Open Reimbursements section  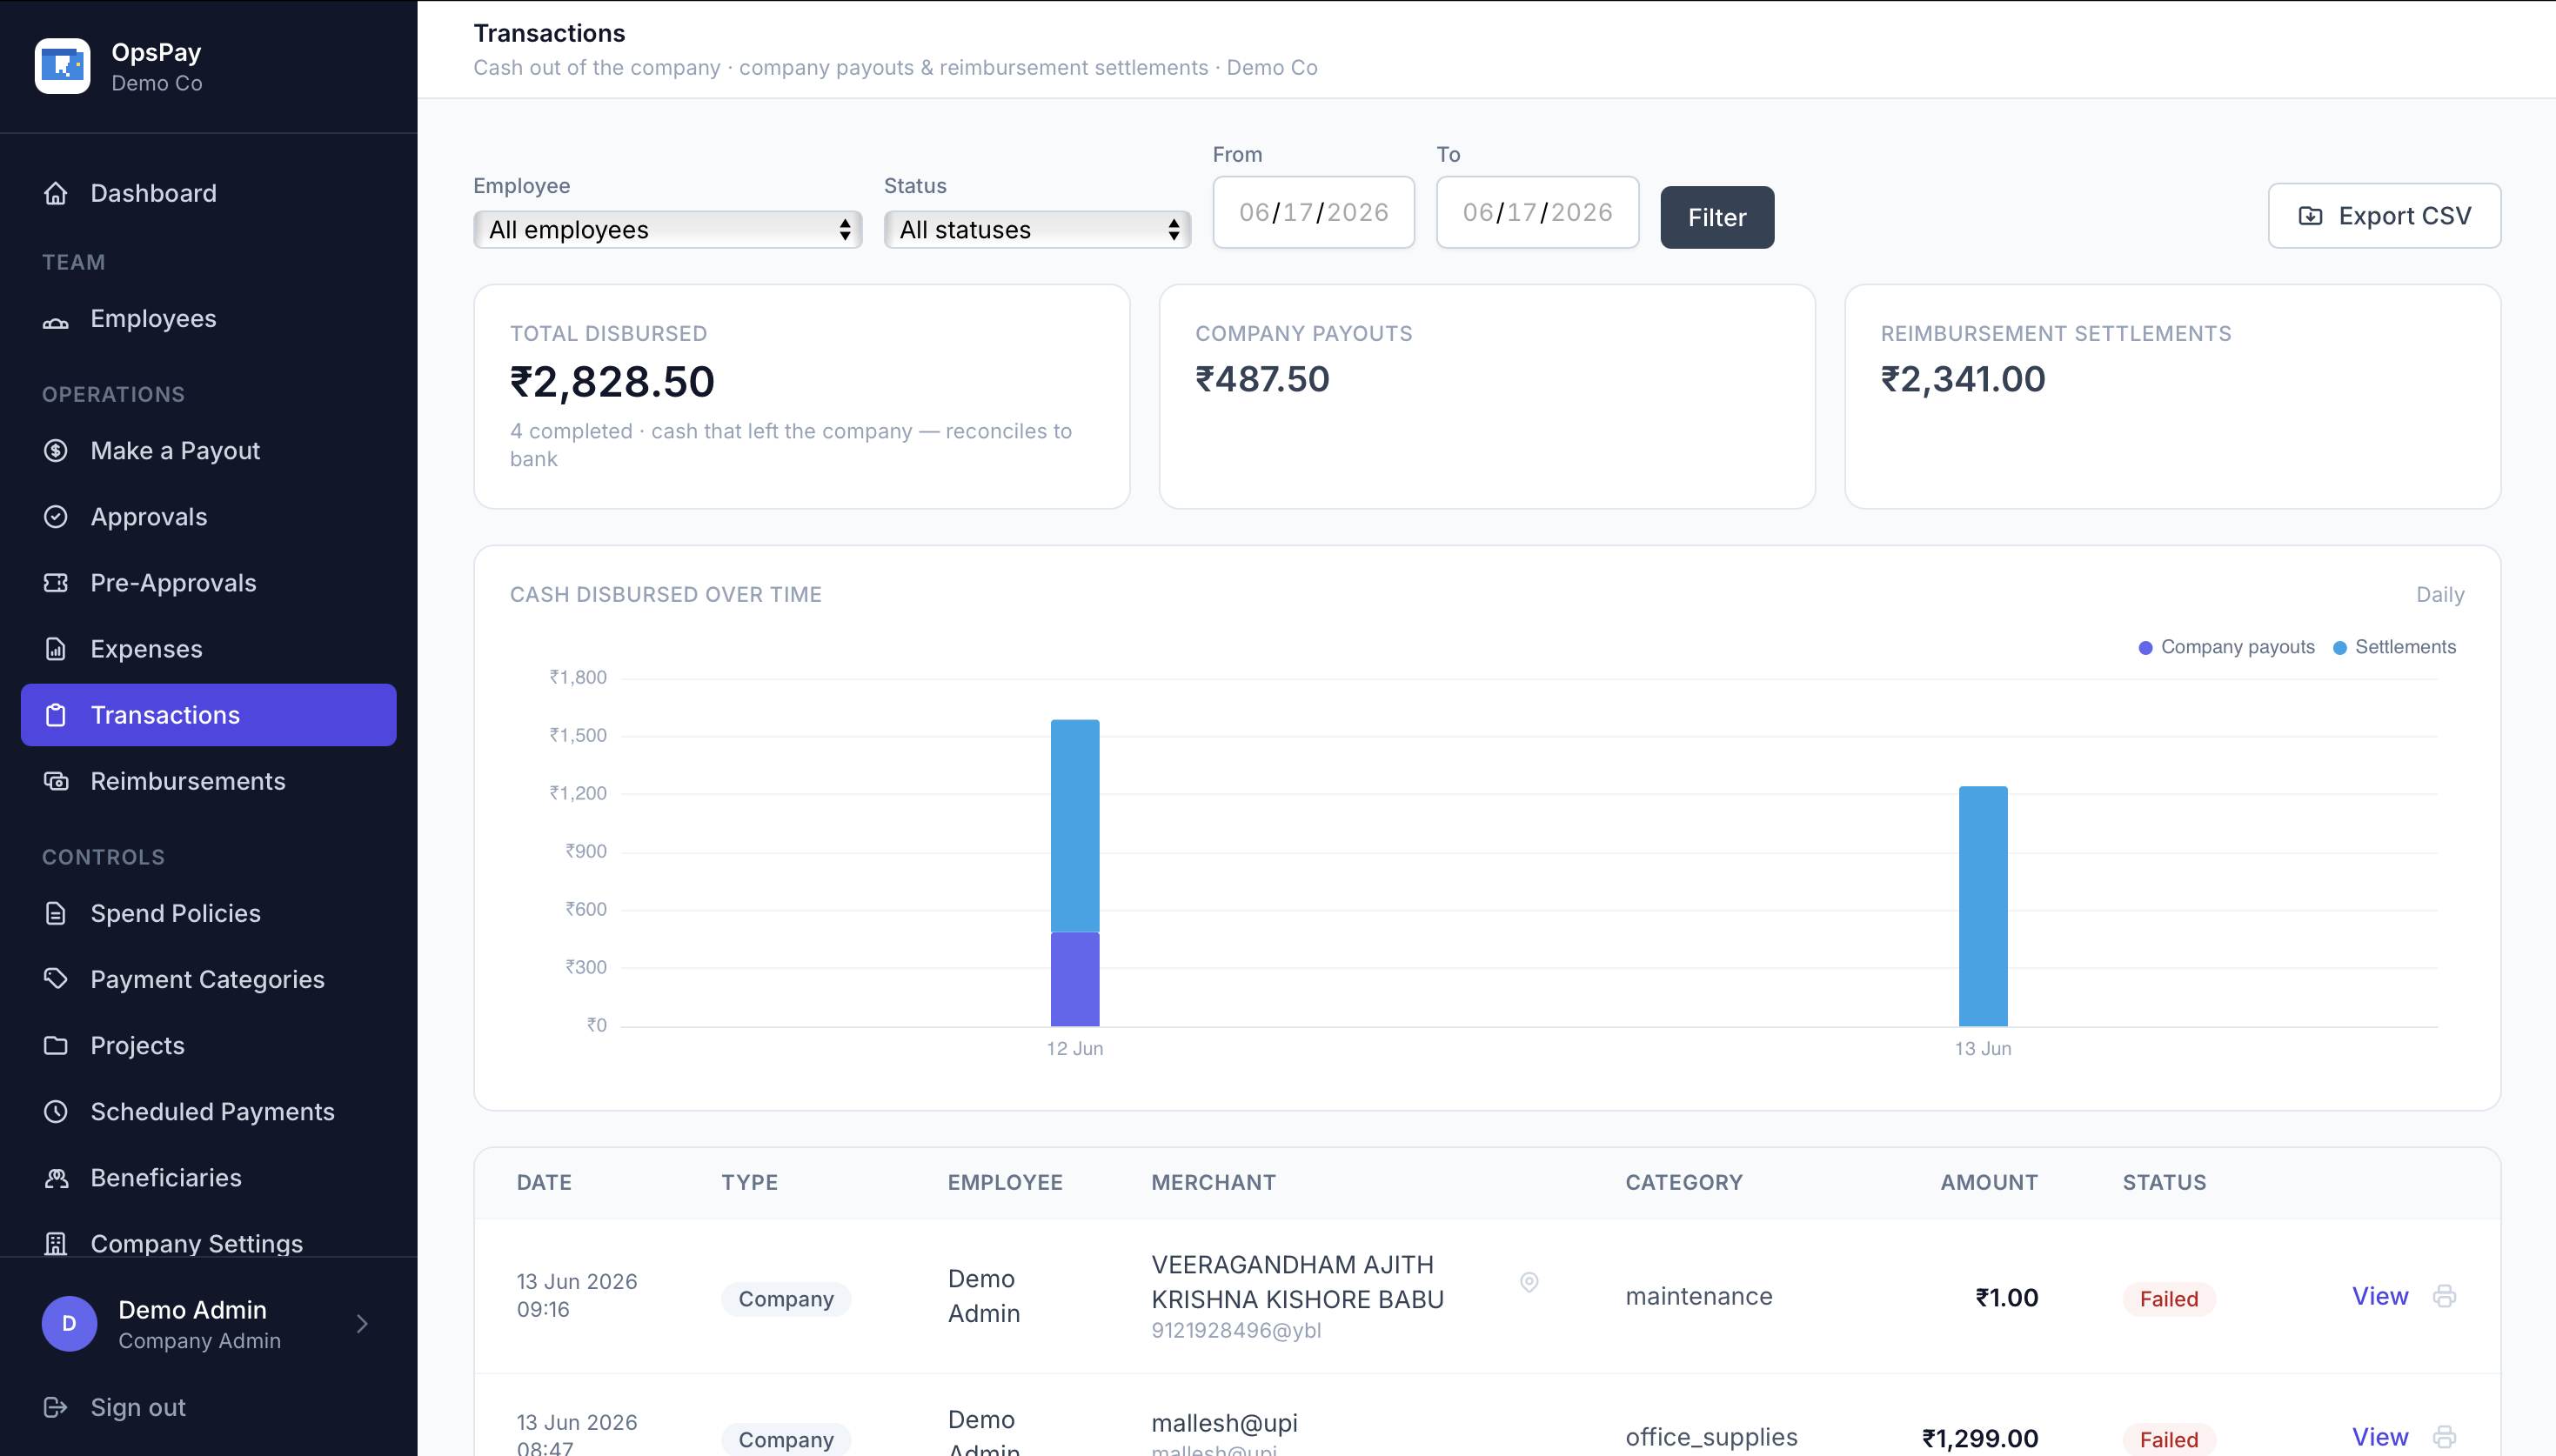point(209,781)
